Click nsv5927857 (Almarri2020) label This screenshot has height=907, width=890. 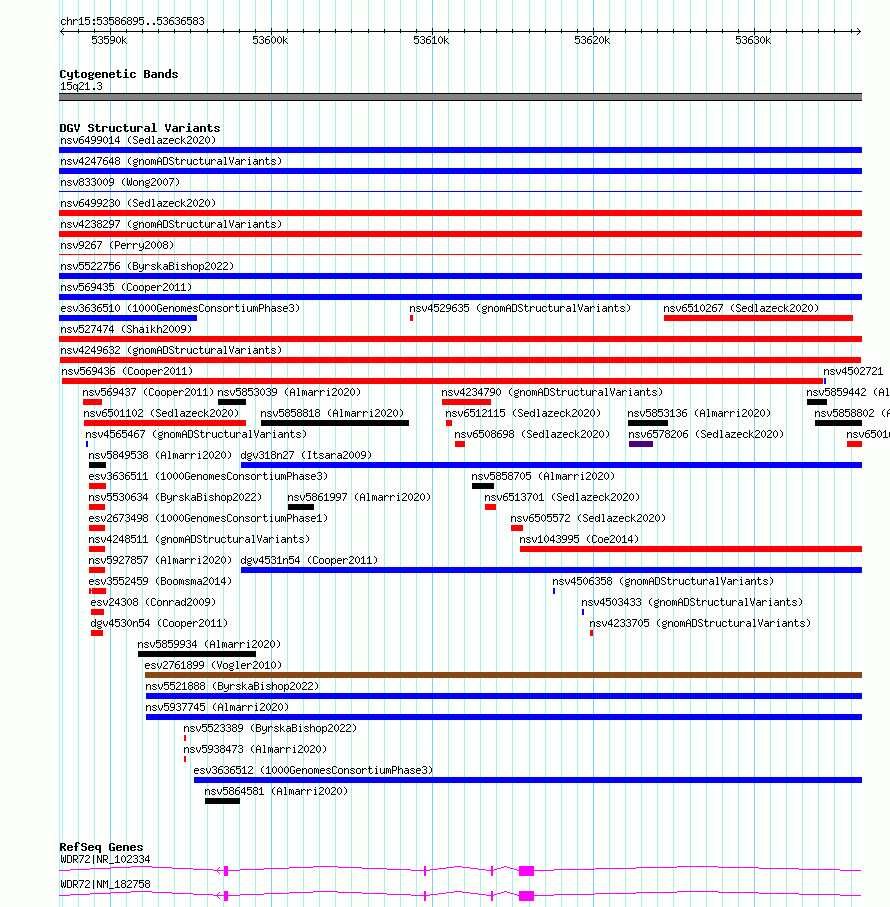click(160, 560)
